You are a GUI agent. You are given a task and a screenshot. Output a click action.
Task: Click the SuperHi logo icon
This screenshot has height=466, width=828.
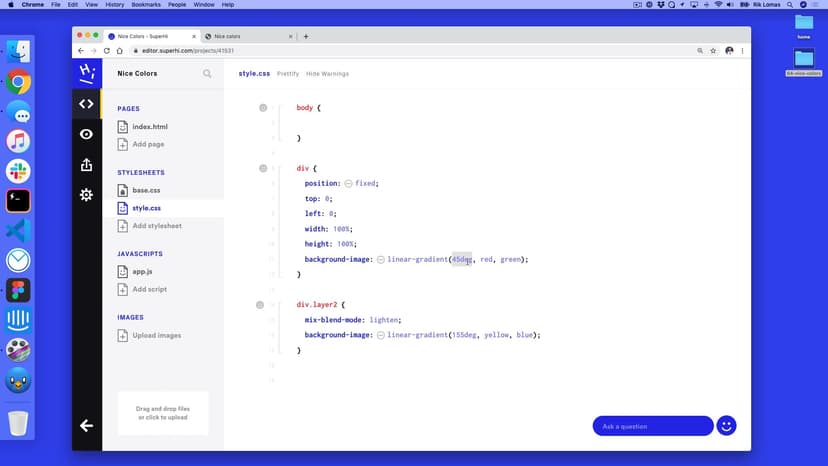pyautogui.click(x=87, y=73)
